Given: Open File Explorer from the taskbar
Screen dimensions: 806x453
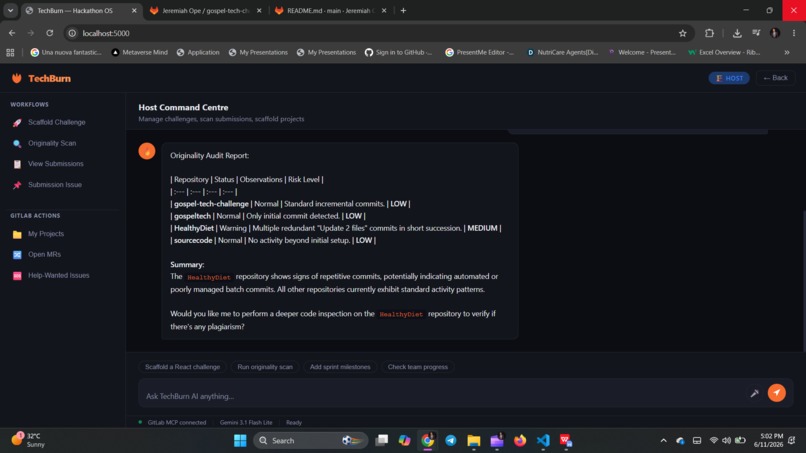Looking at the screenshot, I should coord(473,441).
